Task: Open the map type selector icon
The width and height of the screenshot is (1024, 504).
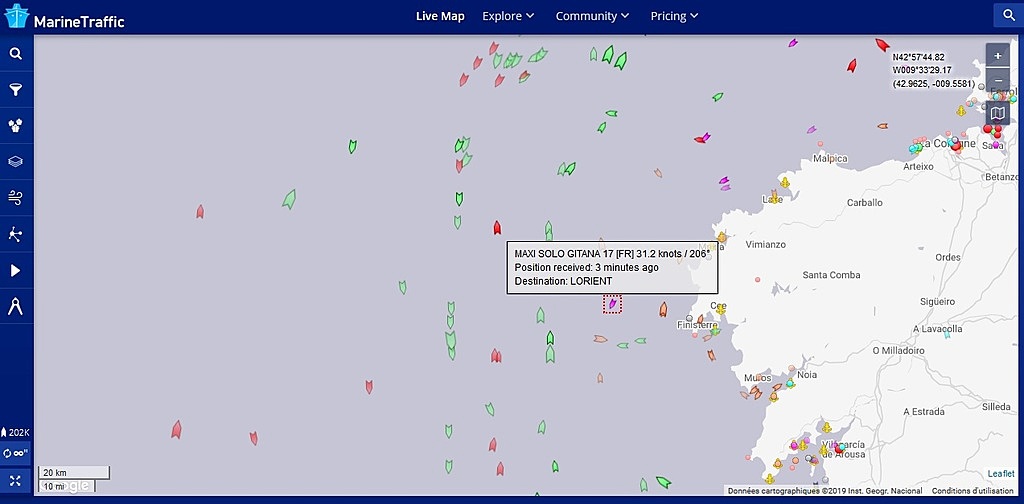Action: [997, 114]
